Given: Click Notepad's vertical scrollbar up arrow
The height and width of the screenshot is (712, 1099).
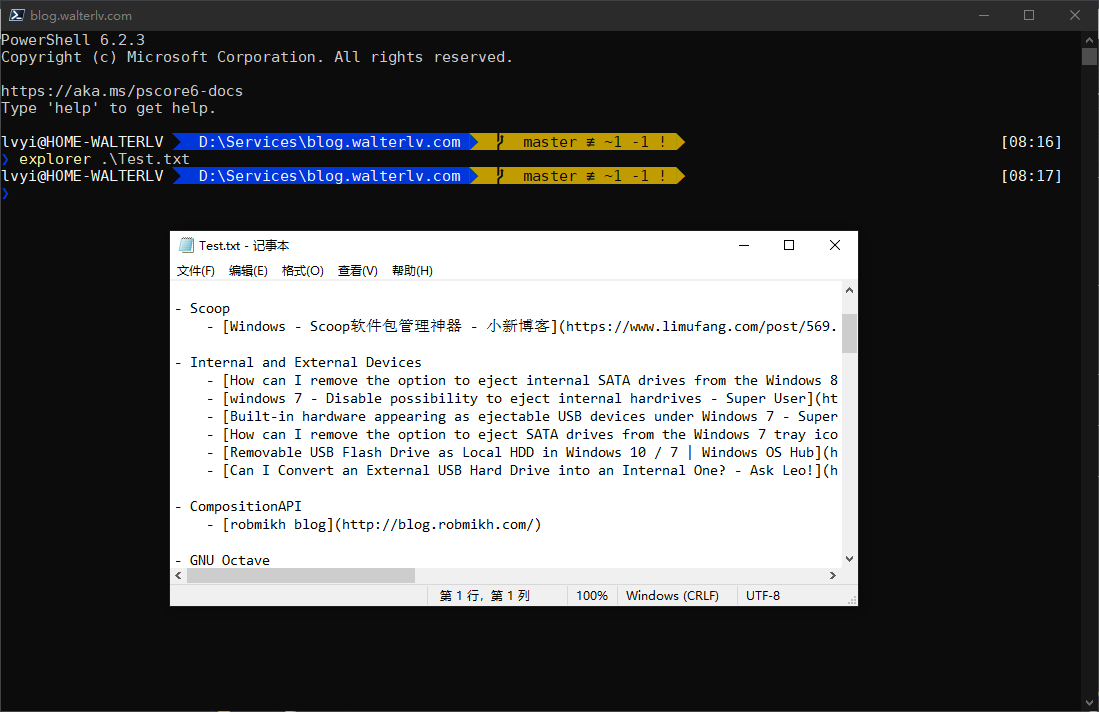Looking at the screenshot, I should coord(849,291).
